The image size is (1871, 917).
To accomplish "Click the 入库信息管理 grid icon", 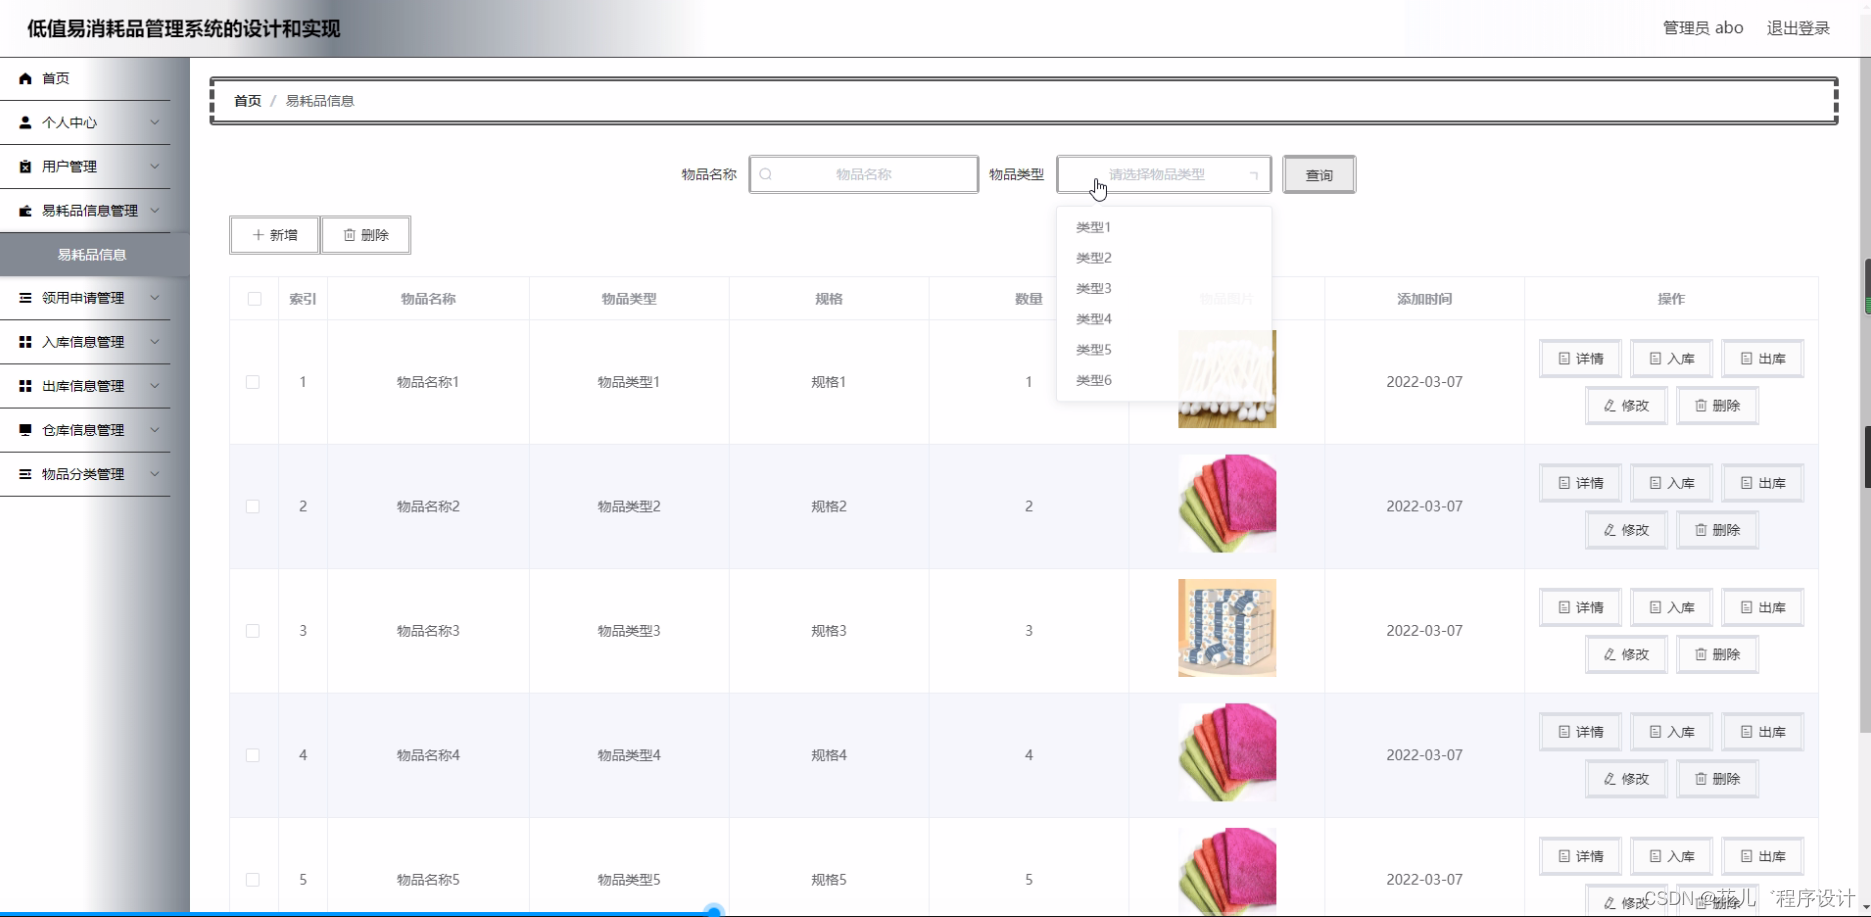I will click(24, 341).
